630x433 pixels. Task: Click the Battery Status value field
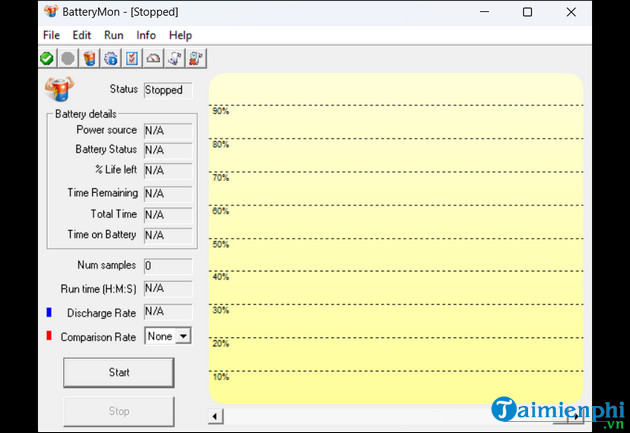click(168, 150)
